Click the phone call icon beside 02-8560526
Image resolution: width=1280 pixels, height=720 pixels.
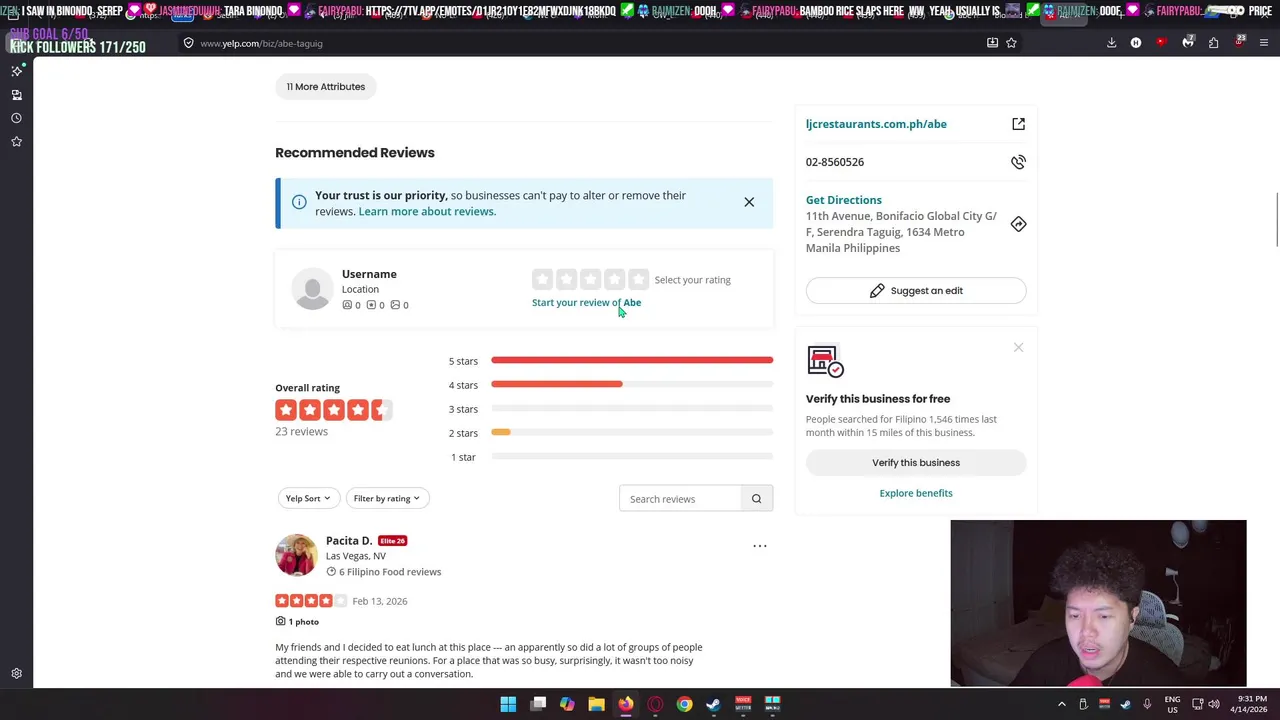(1018, 162)
